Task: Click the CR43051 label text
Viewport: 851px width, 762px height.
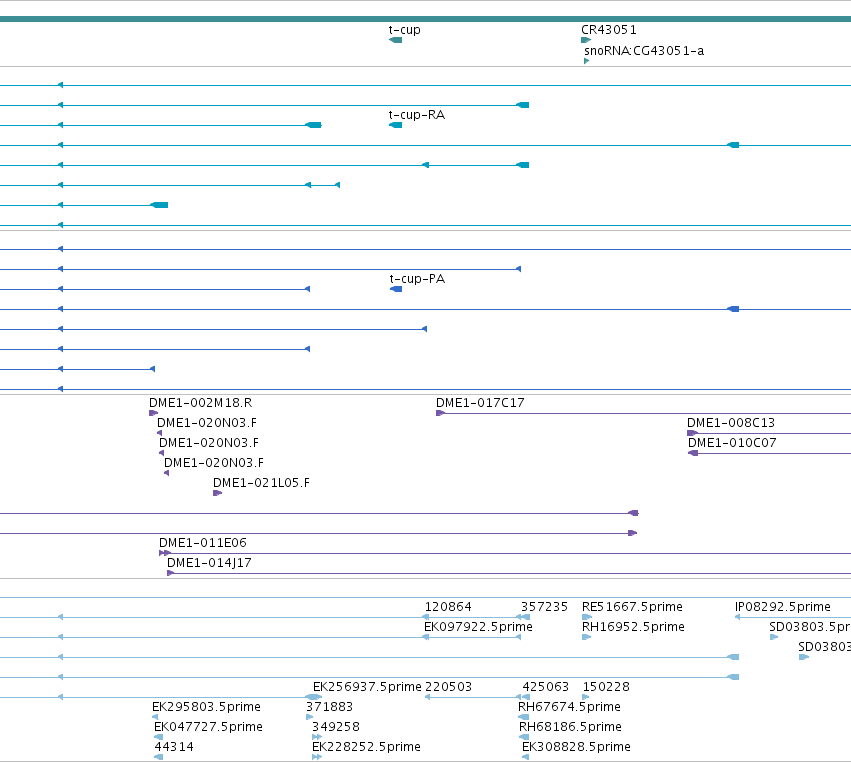Action: [x=609, y=30]
